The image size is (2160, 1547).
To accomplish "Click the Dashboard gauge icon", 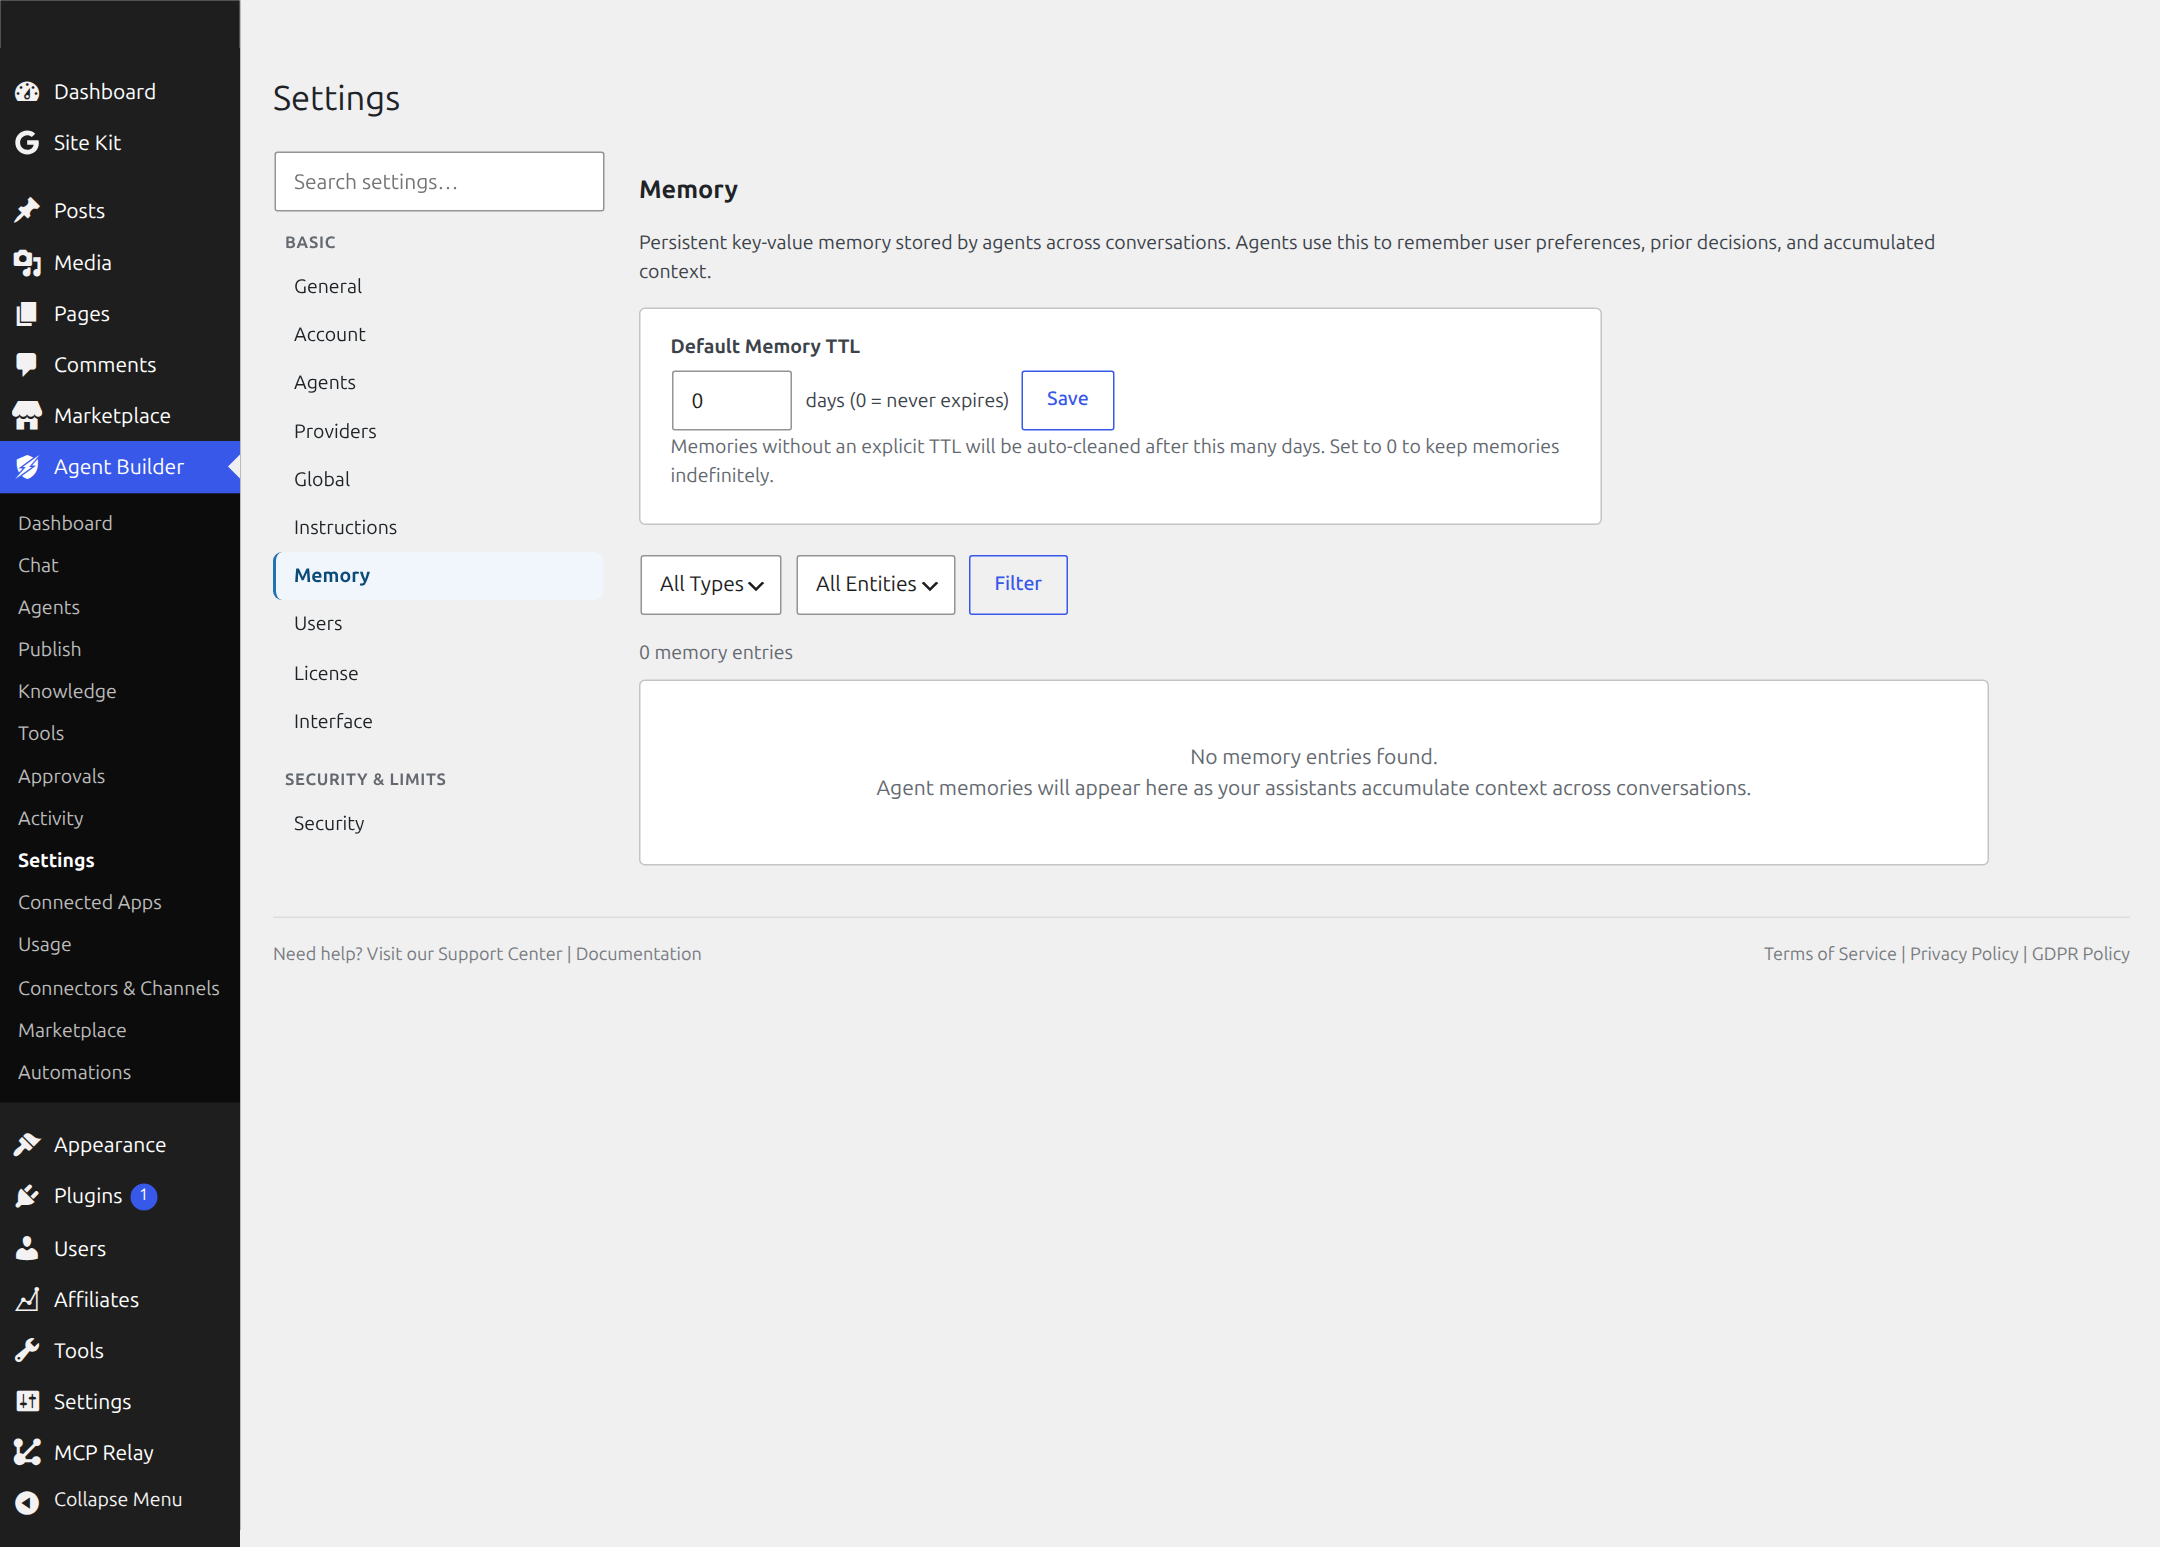I will (27, 92).
